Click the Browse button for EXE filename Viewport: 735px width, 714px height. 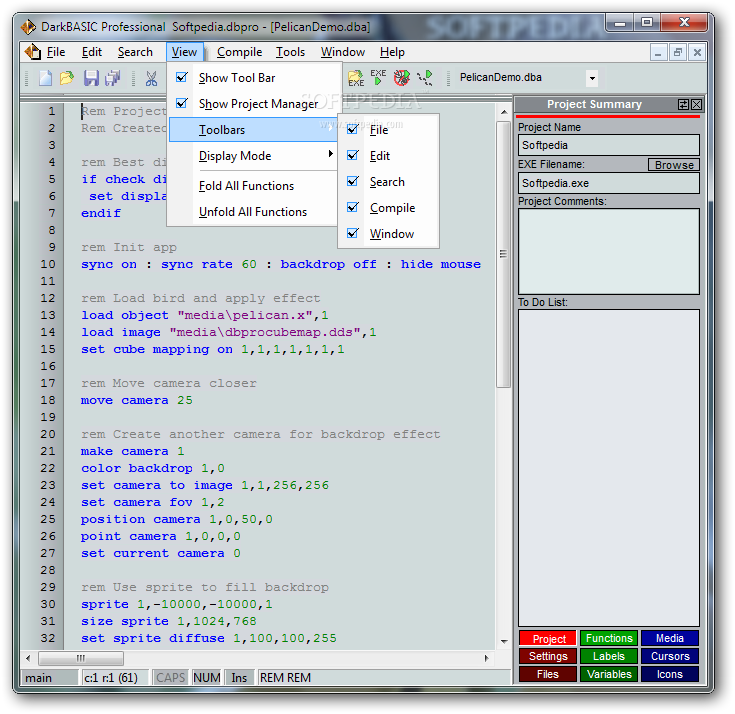click(674, 165)
